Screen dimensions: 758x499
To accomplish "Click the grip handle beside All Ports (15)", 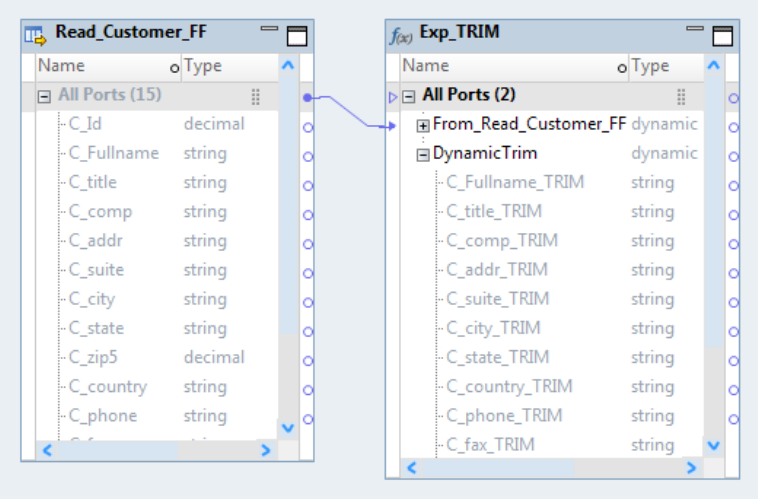I will 256,96.
